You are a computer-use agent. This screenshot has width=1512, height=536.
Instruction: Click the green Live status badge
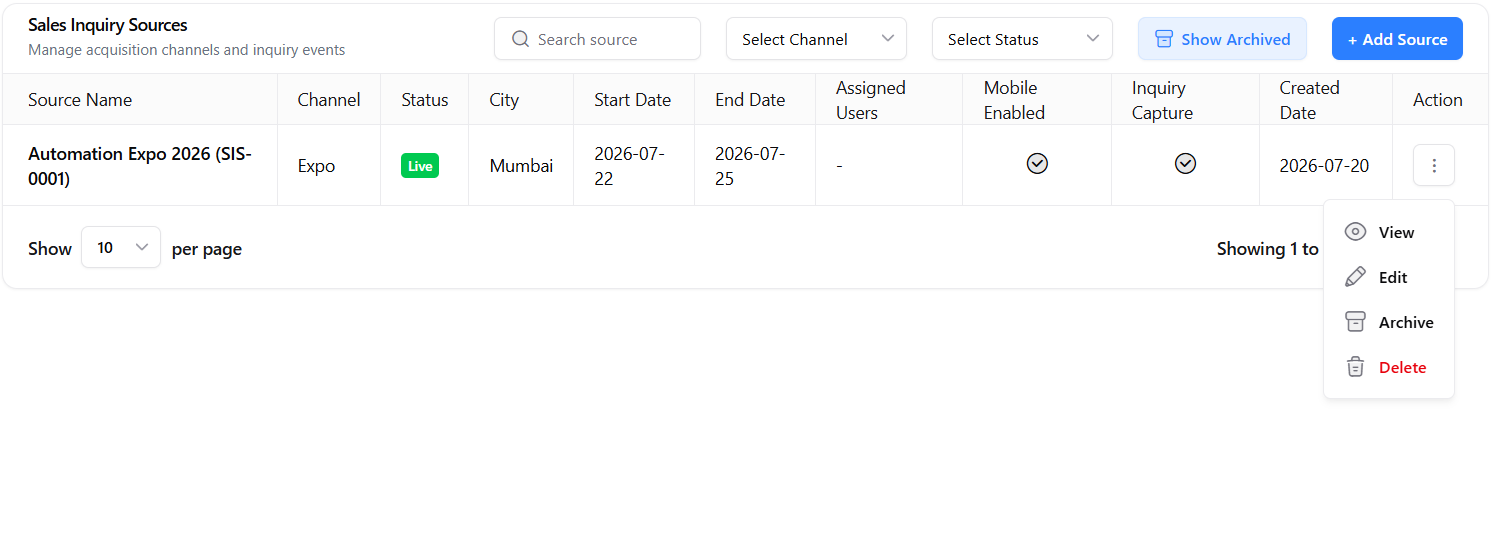[420, 166]
